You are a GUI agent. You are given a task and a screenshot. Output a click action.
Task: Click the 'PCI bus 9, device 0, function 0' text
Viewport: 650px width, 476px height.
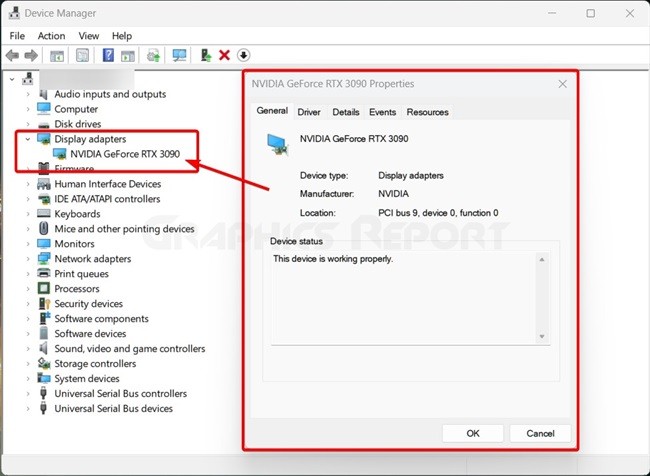pos(438,213)
